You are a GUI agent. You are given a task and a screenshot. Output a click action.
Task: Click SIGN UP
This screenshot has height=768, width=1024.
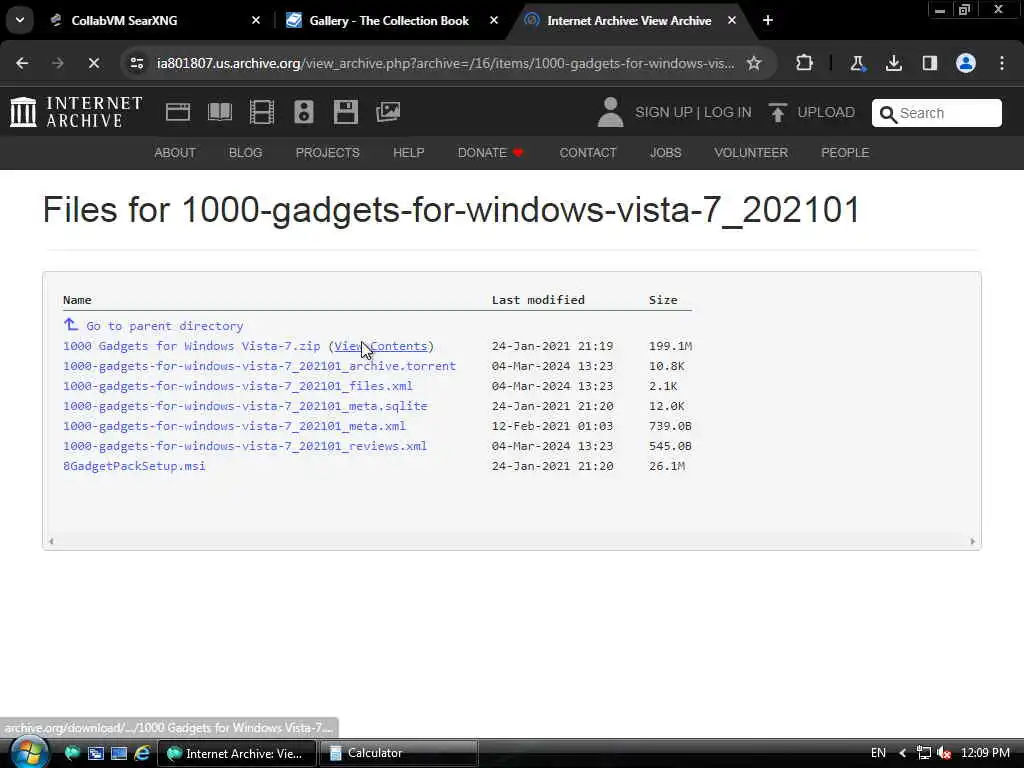(664, 112)
